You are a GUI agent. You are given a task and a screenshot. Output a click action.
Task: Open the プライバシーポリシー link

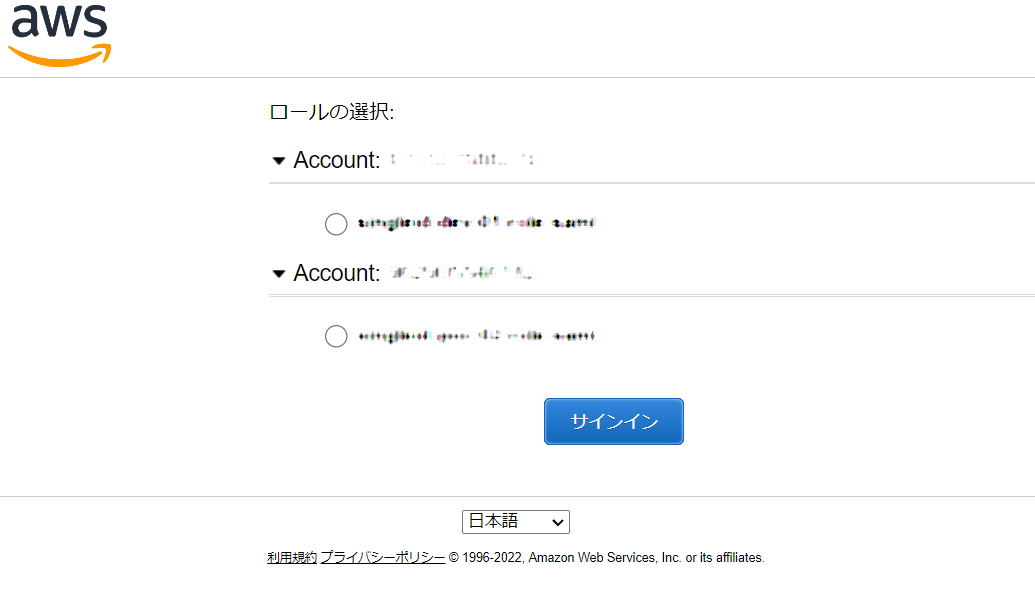pyautogui.click(x=382, y=558)
